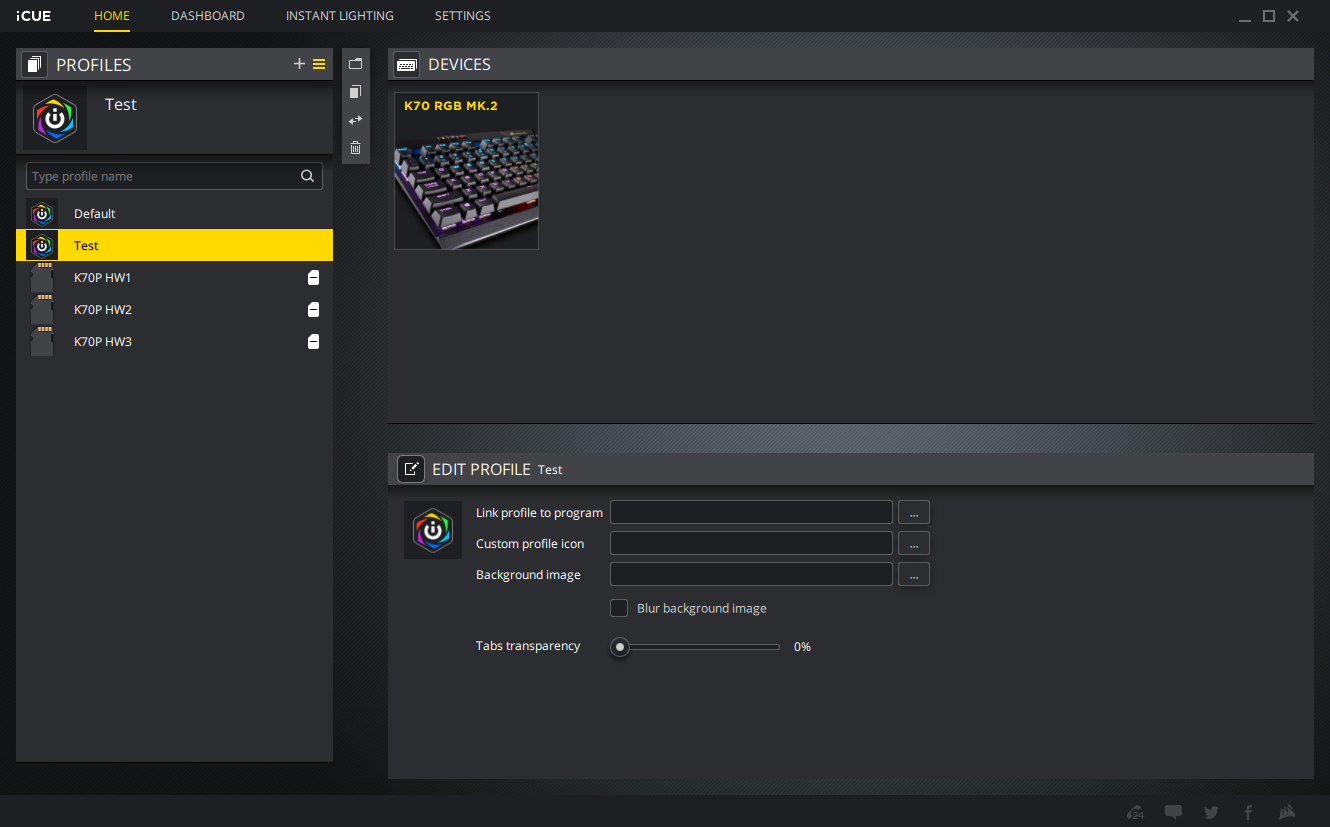Open the SETTINGS tab

click(x=463, y=16)
